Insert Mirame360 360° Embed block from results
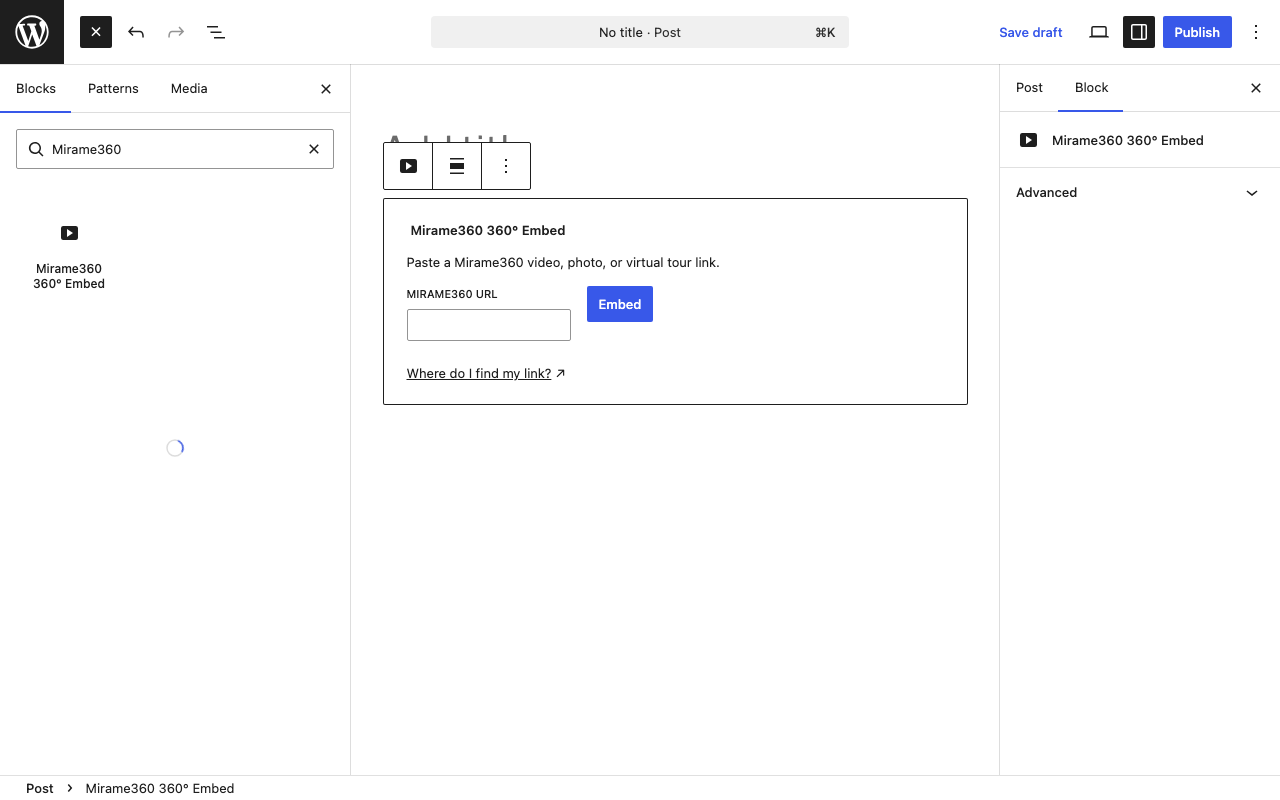The height and width of the screenshot is (800, 1280). click(x=69, y=257)
